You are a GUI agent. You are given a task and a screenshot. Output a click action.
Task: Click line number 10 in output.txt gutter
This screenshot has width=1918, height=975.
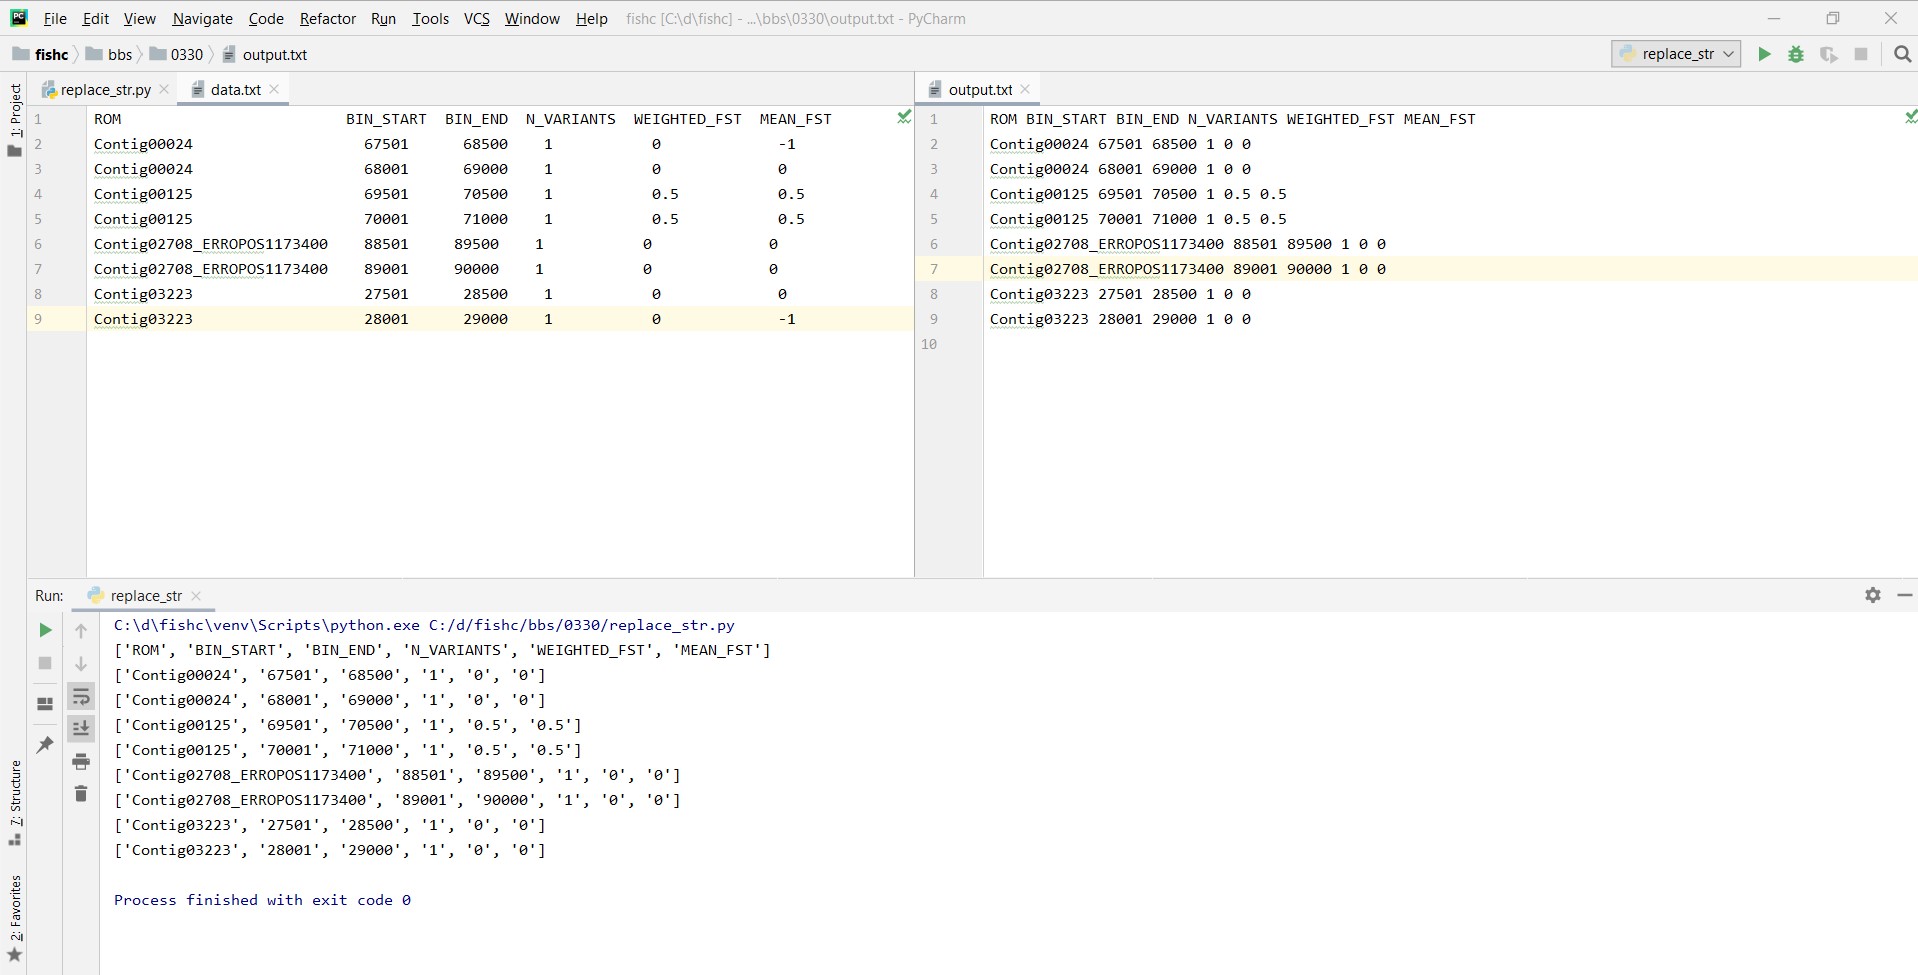[x=930, y=344]
